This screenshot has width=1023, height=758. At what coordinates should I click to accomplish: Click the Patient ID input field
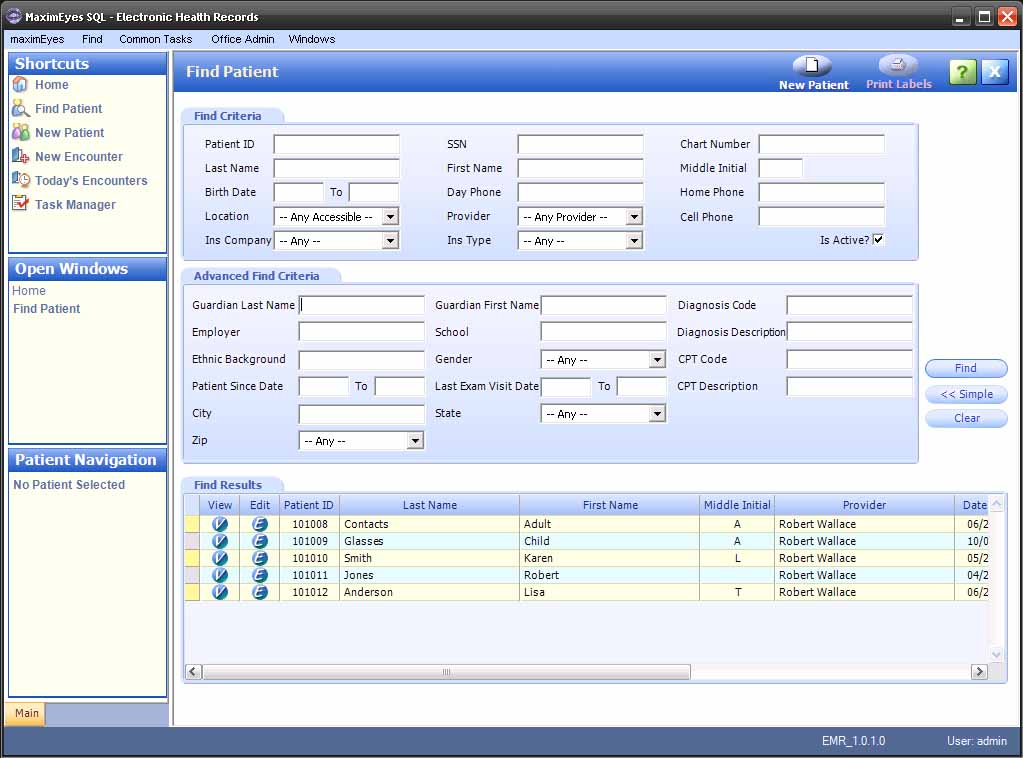point(336,144)
